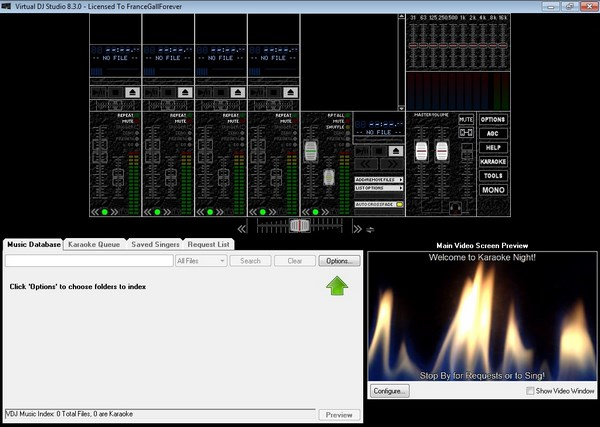Click the crossfader swap arrows icon
The height and width of the screenshot is (427, 600).
[369, 229]
